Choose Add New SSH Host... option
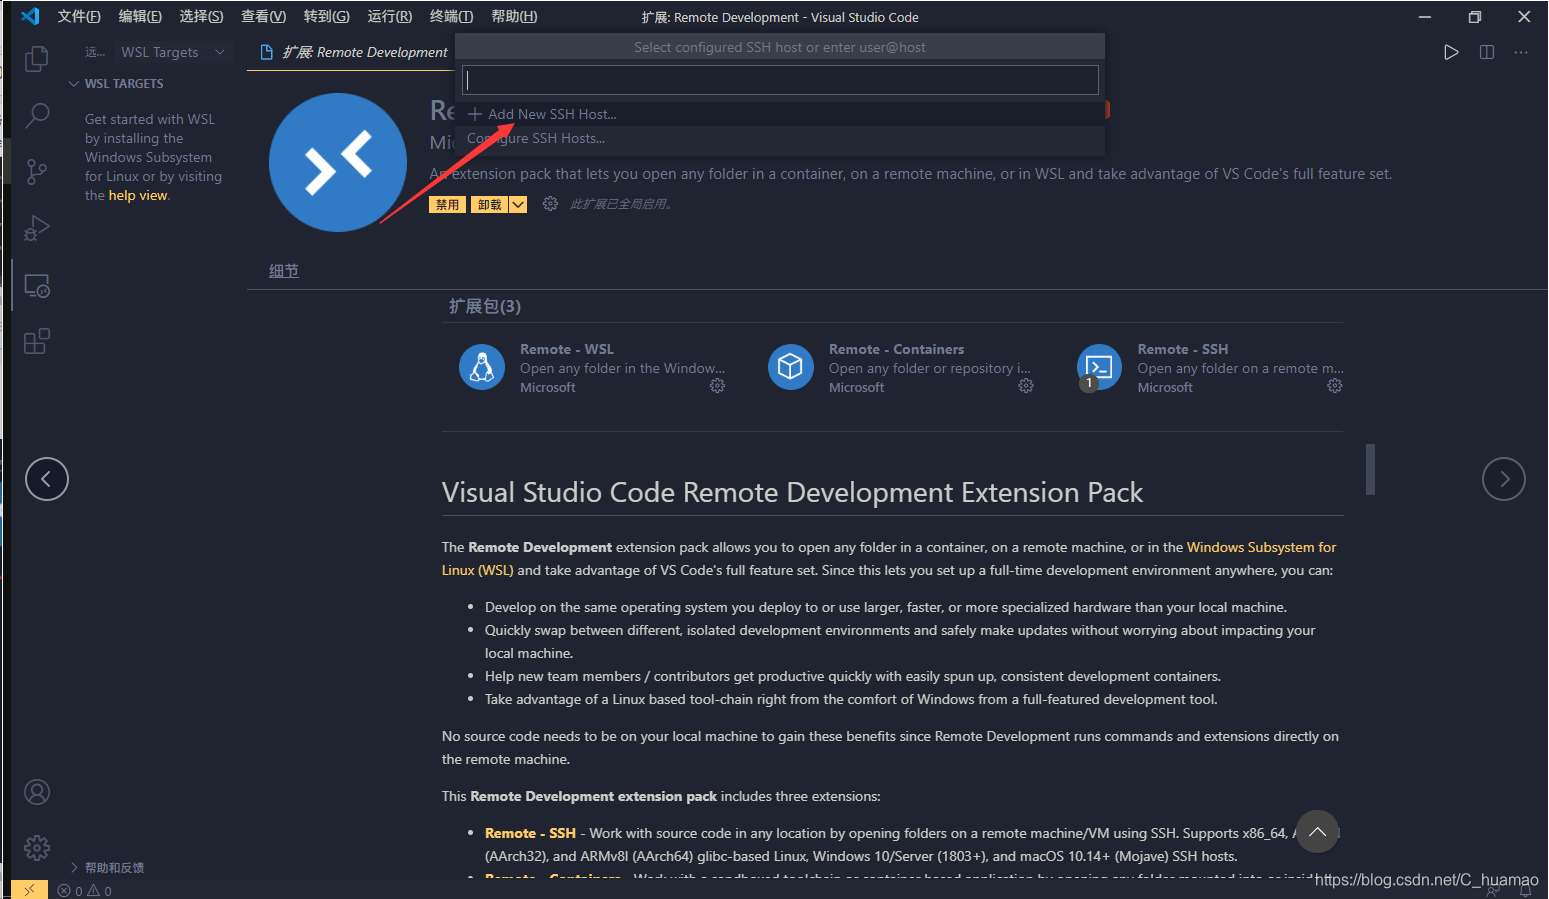Screen dimensions: 1549x899 [x=780, y=114]
